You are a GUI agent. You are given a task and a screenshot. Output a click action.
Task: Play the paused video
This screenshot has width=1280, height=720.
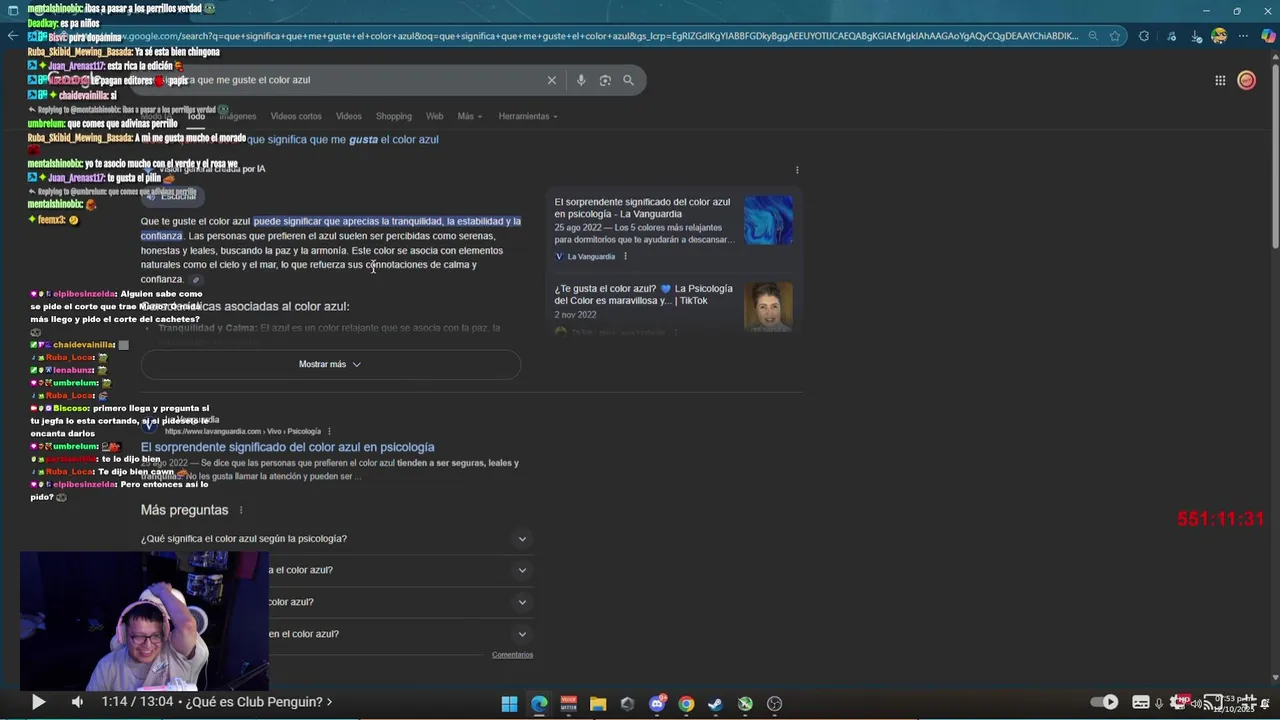pyautogui.click(x=38, y=702)
